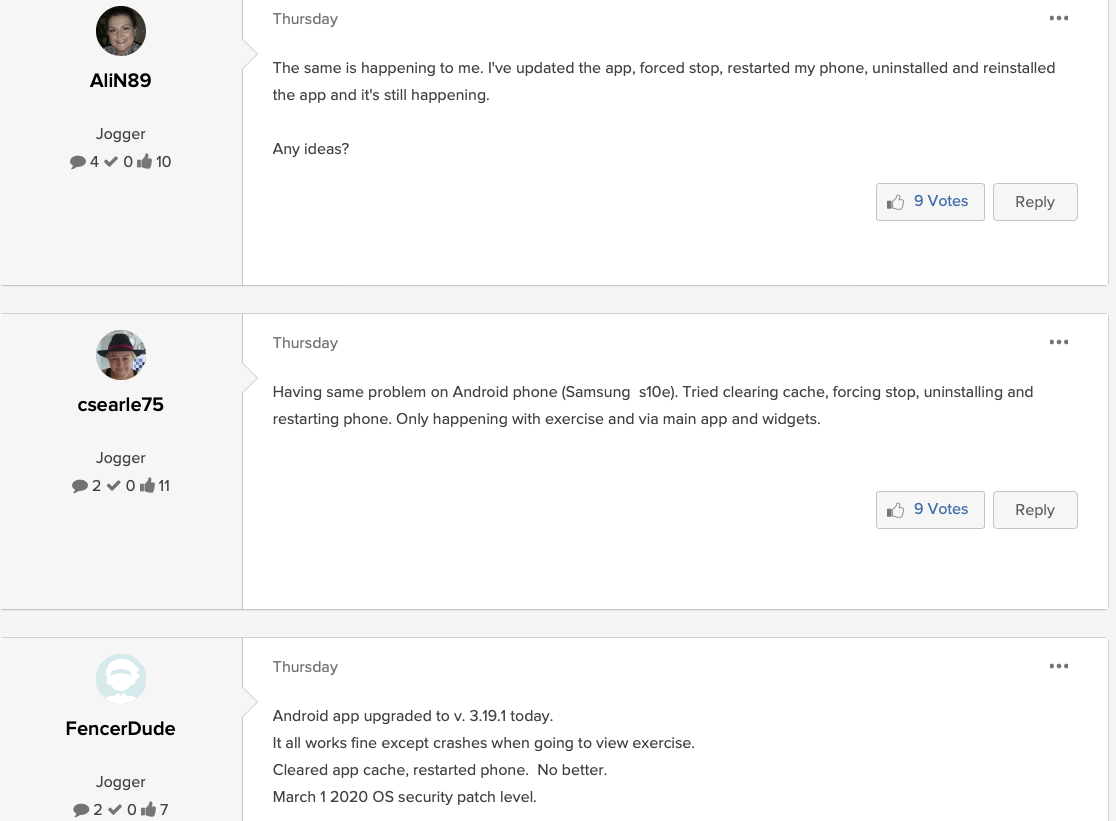Open AliN89's profile avatar

121,31
